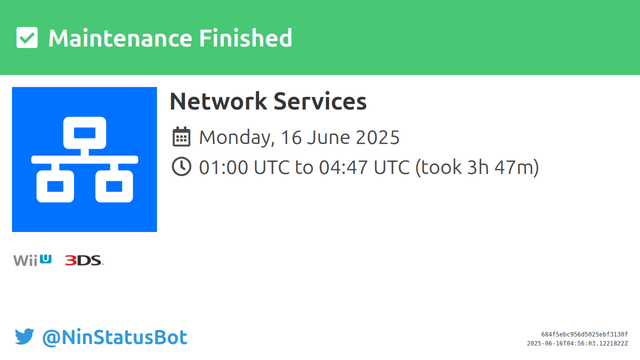Click the 2025-06-16T04:56 timestamp text

click(x=578, y=344)
